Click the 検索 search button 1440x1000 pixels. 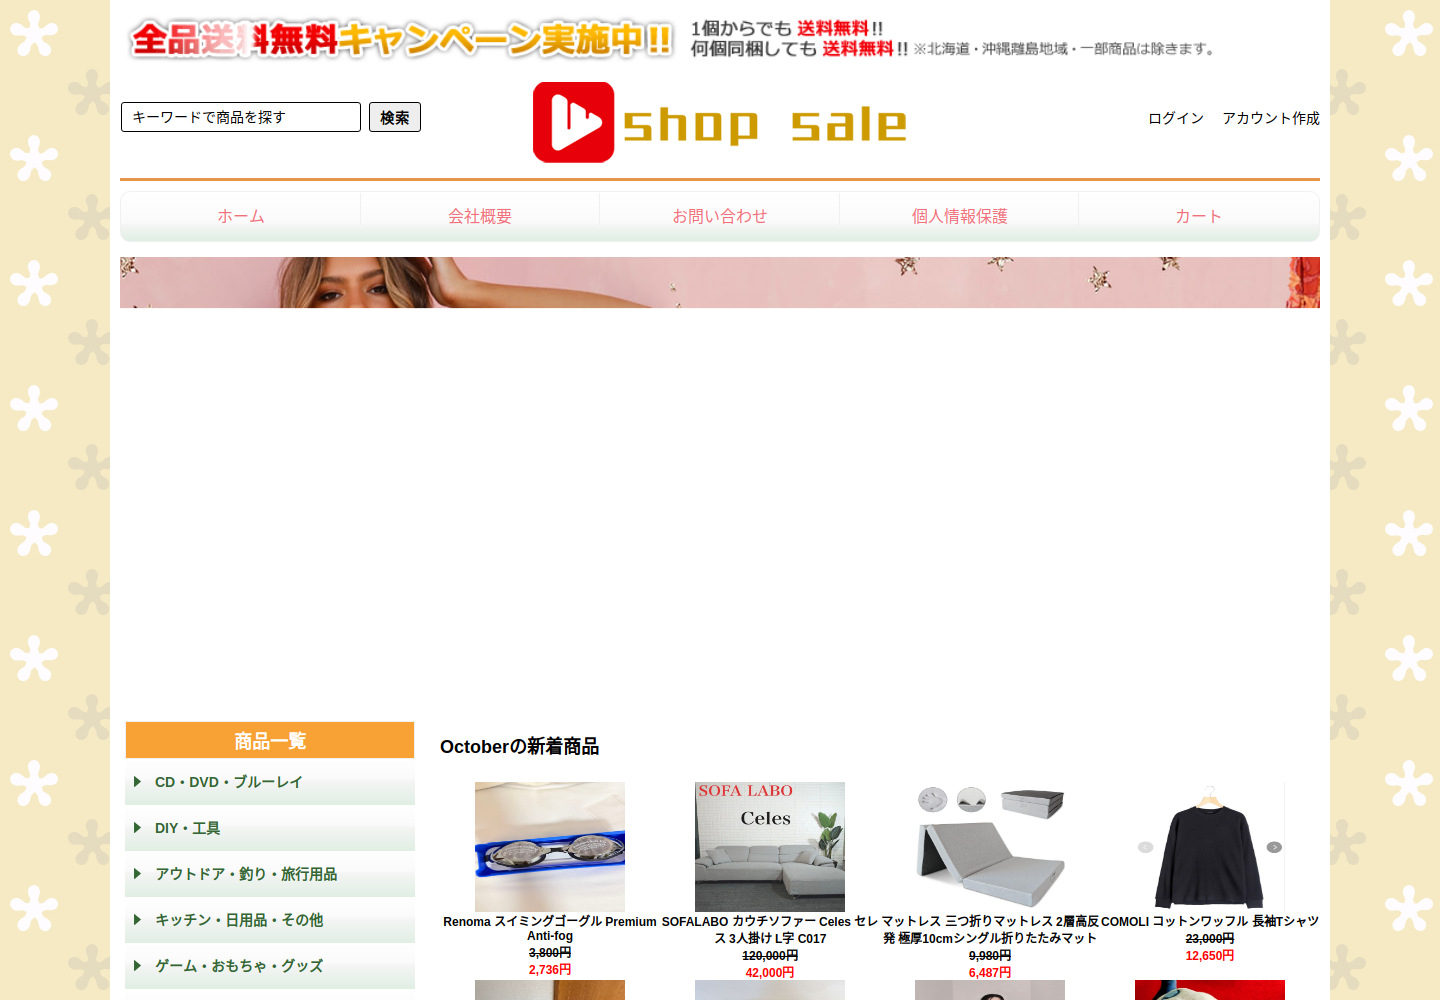[x=395, y=117]
